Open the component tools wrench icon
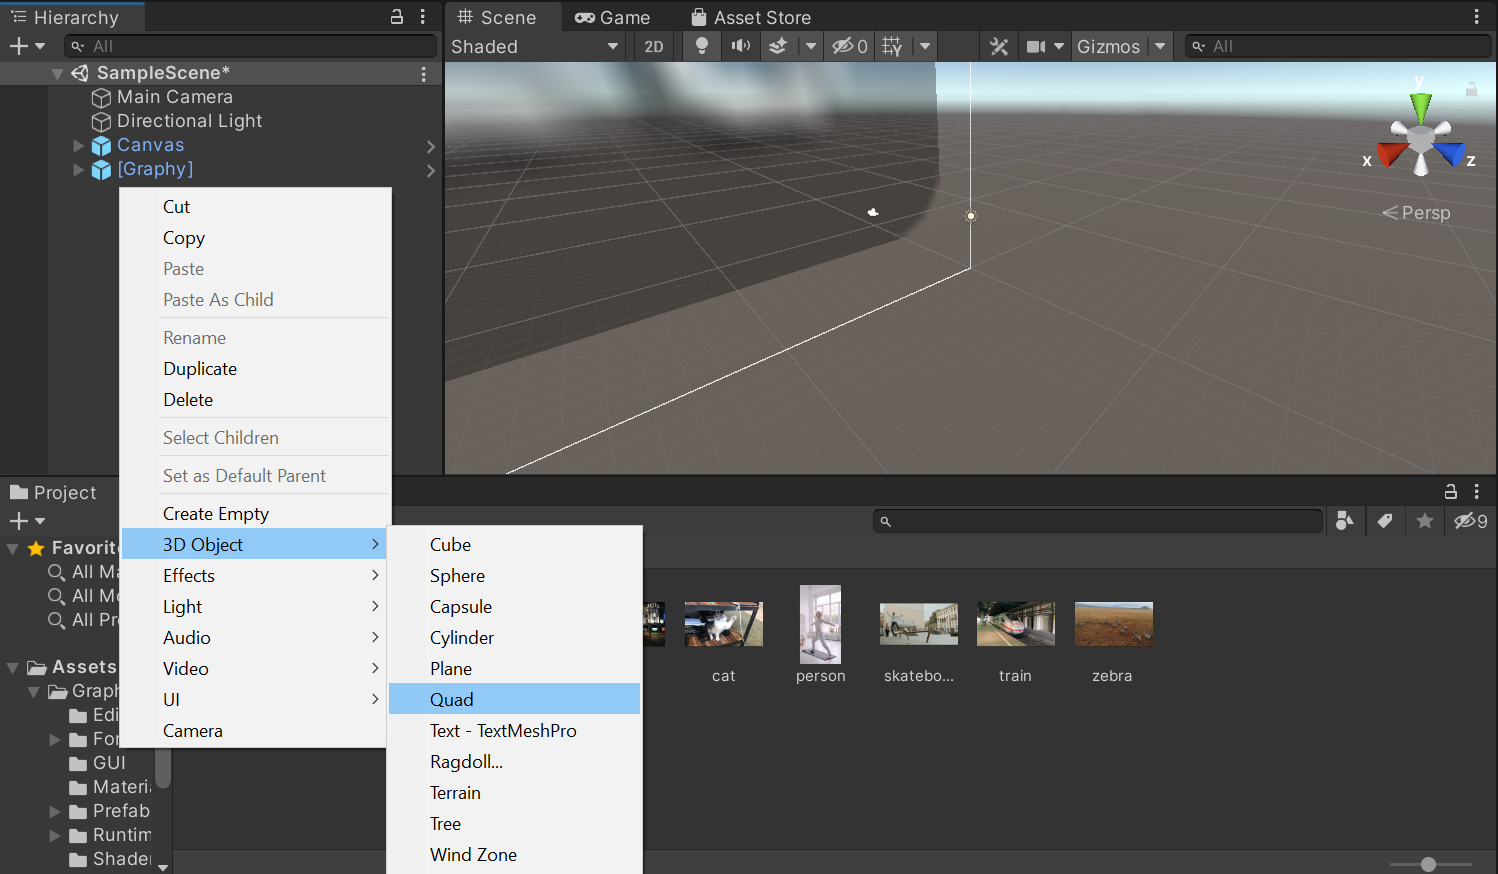 (998, 46)
